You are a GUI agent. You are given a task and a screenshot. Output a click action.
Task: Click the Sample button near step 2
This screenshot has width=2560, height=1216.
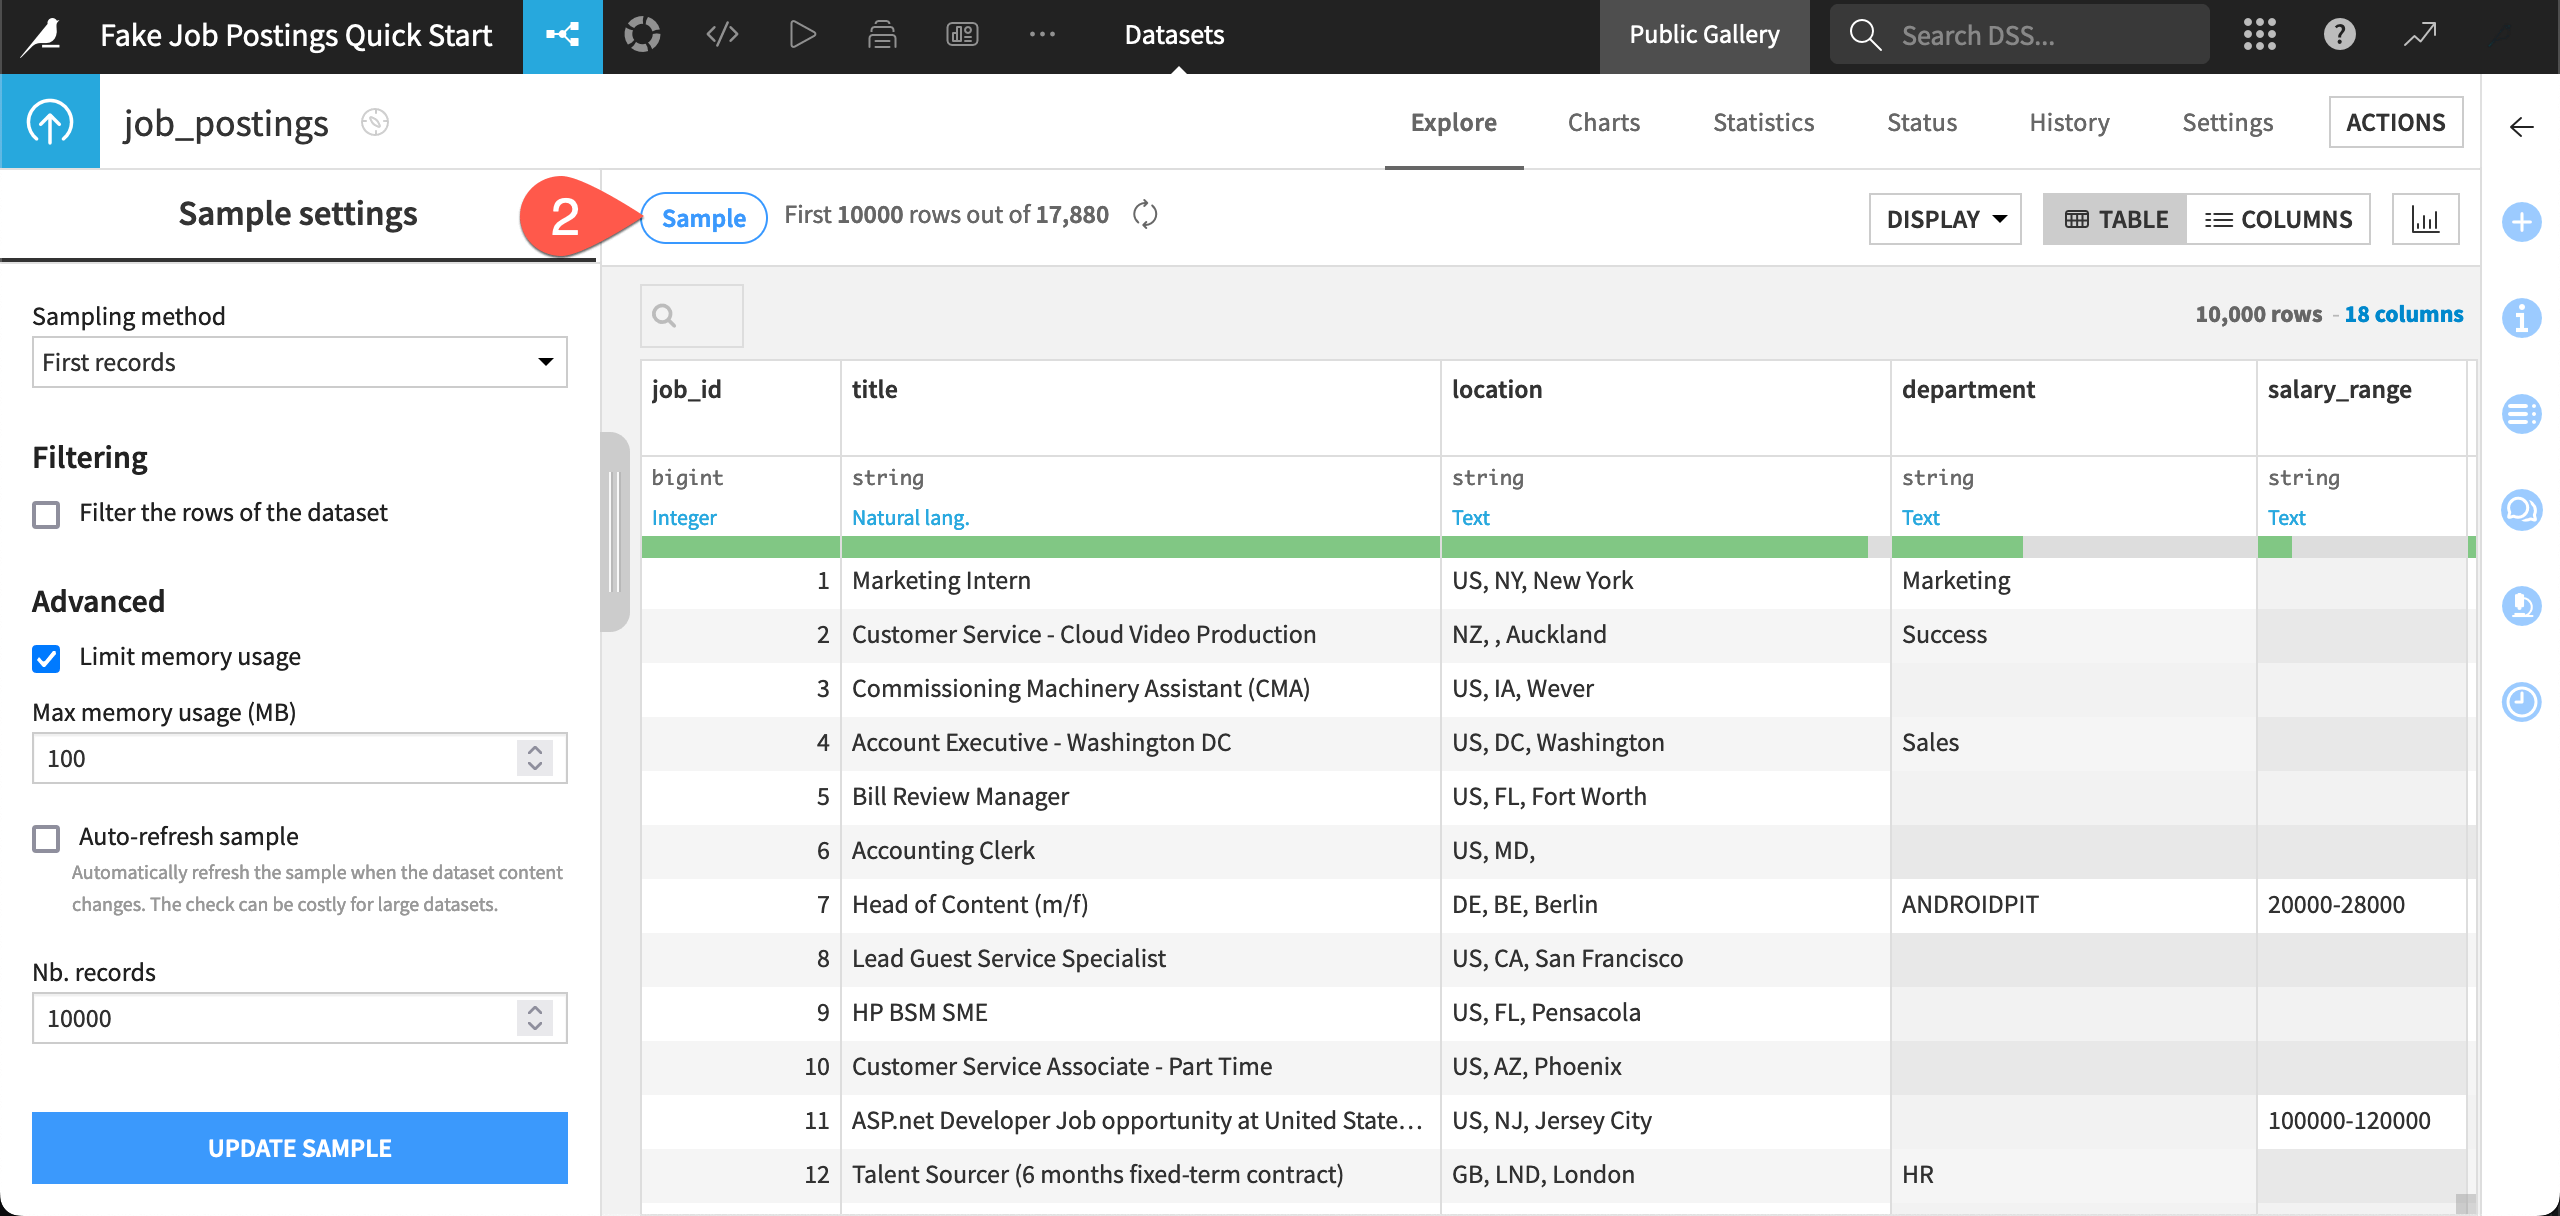click(x=704, y=217)
